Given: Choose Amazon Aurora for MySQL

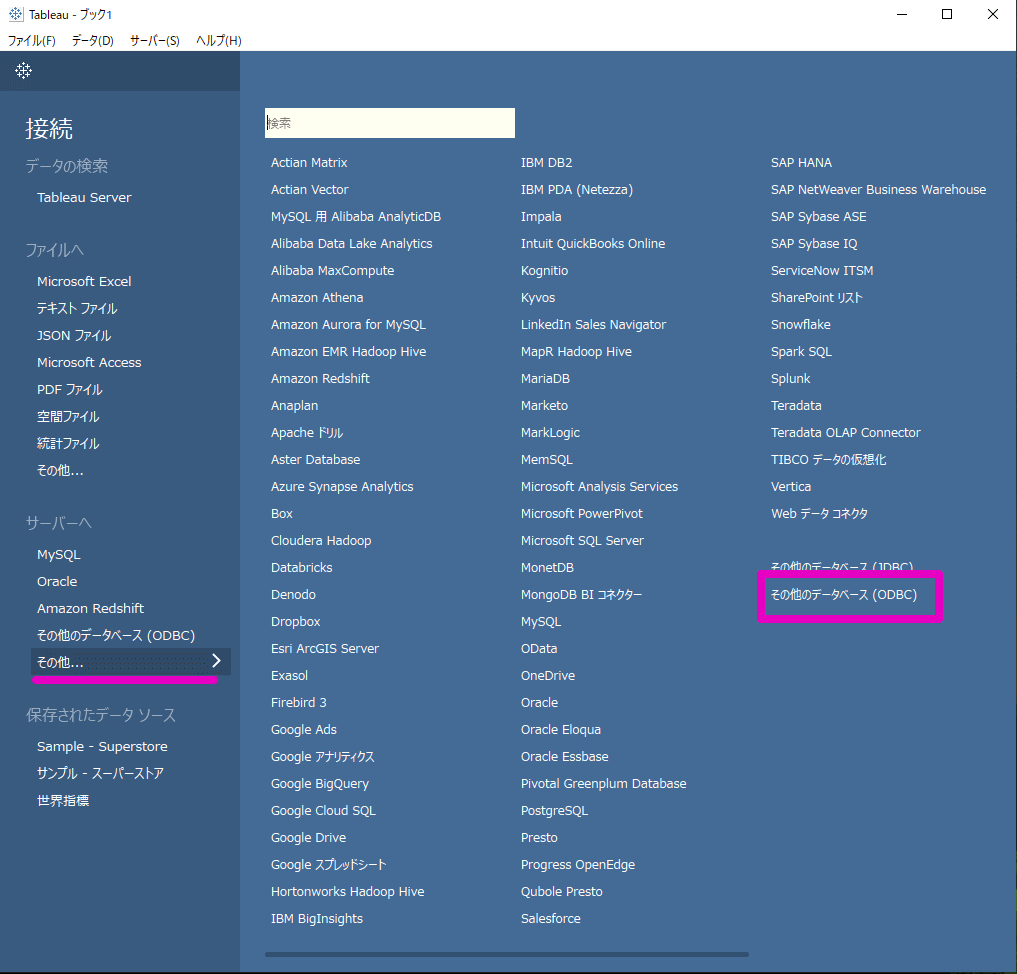Looking at the screenshot, I should click(348, 325).
